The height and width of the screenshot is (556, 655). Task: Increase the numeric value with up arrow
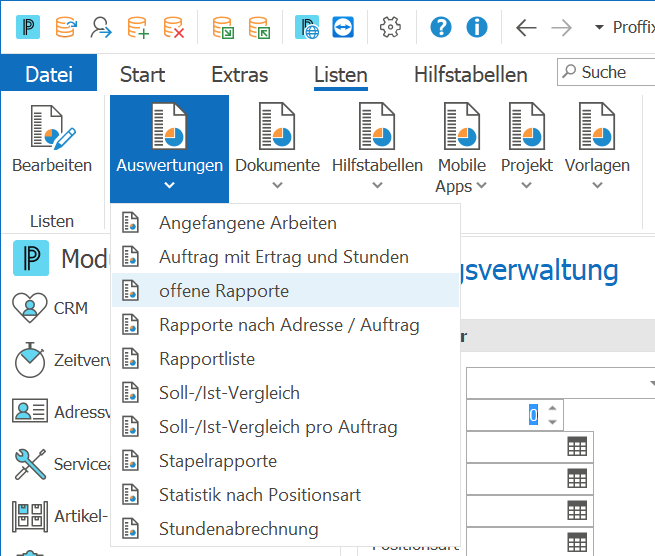click(x=552, y=408)
